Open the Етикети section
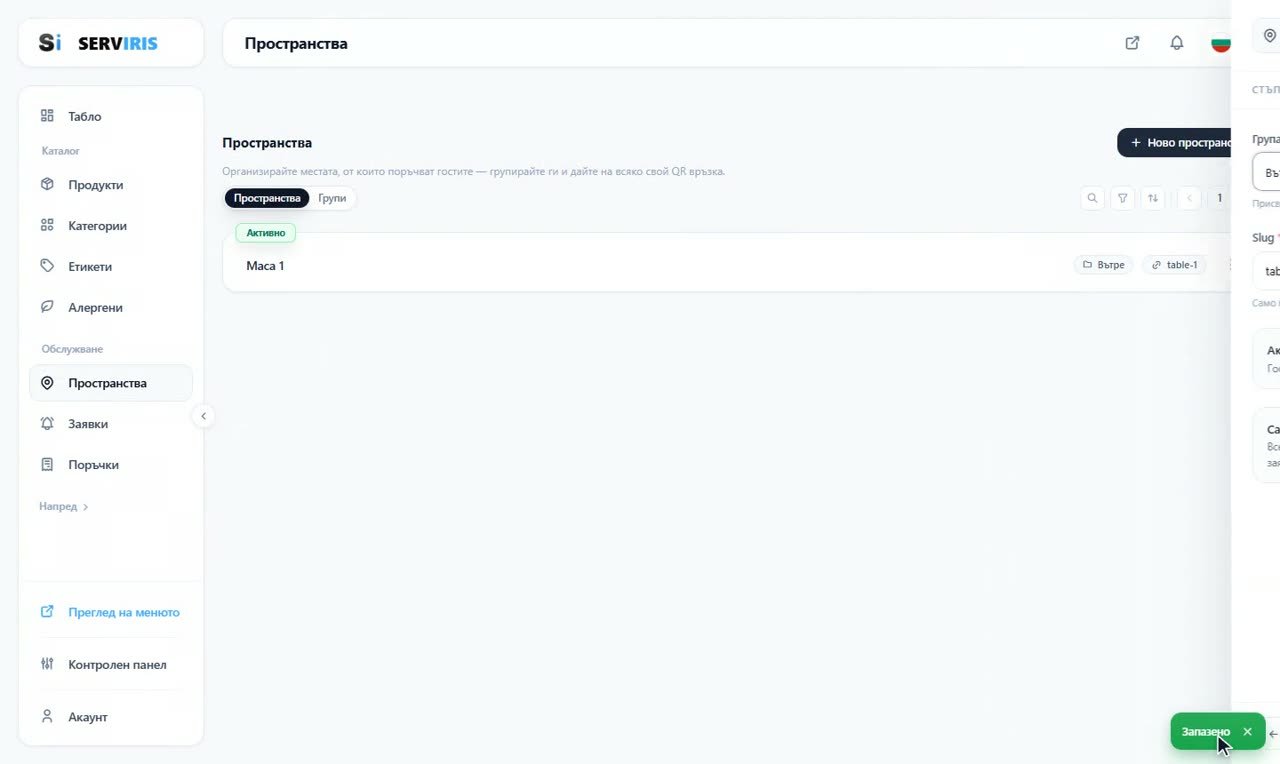Screen dimensions: 1280x764 pos(110,267)
